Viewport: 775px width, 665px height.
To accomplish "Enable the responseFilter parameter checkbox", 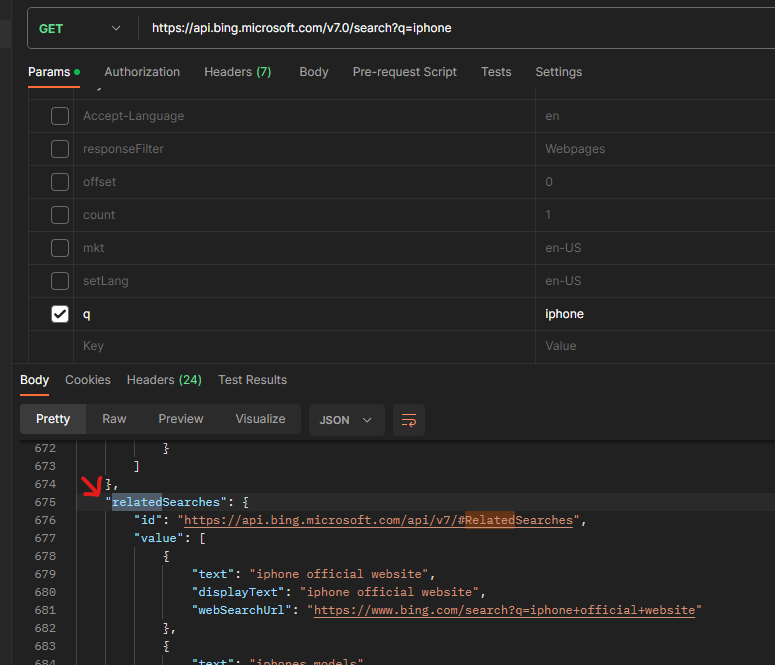I will [x=60, y=149].
